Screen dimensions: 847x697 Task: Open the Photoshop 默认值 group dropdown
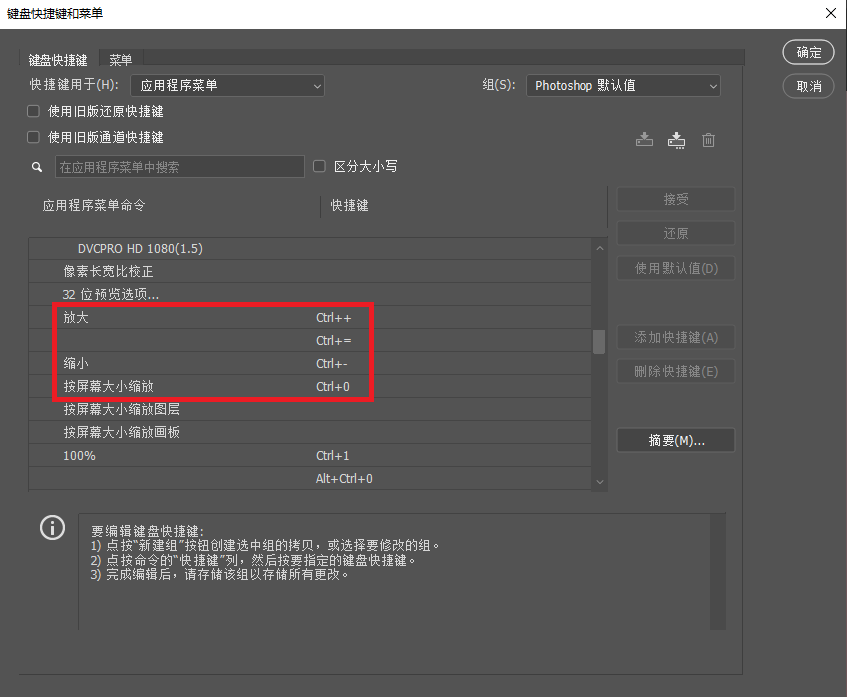tap(623, 85)
